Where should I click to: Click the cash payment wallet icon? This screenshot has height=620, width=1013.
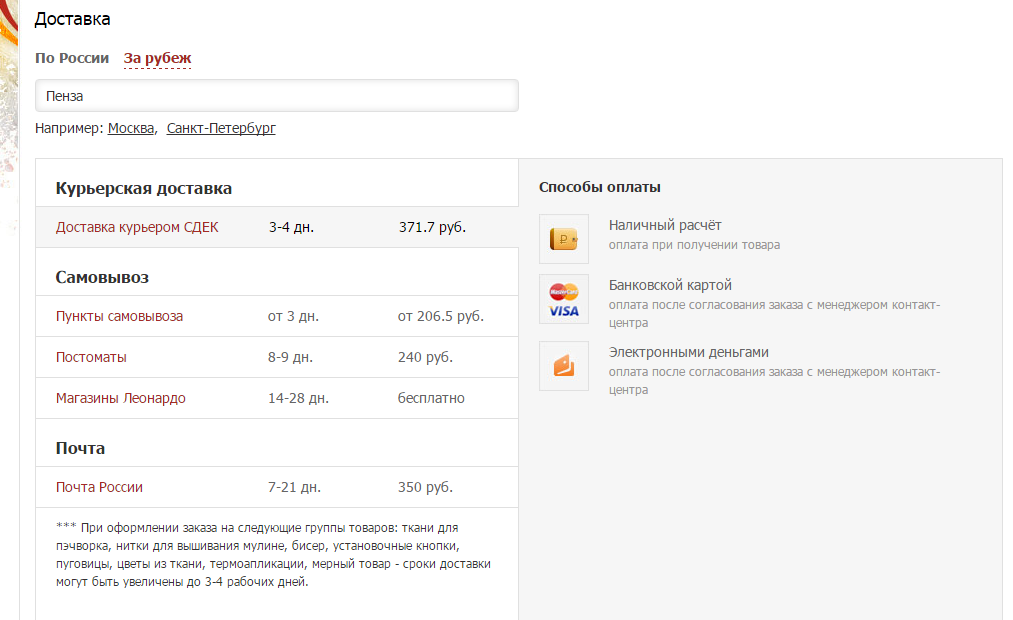click(x=564, y=239)
